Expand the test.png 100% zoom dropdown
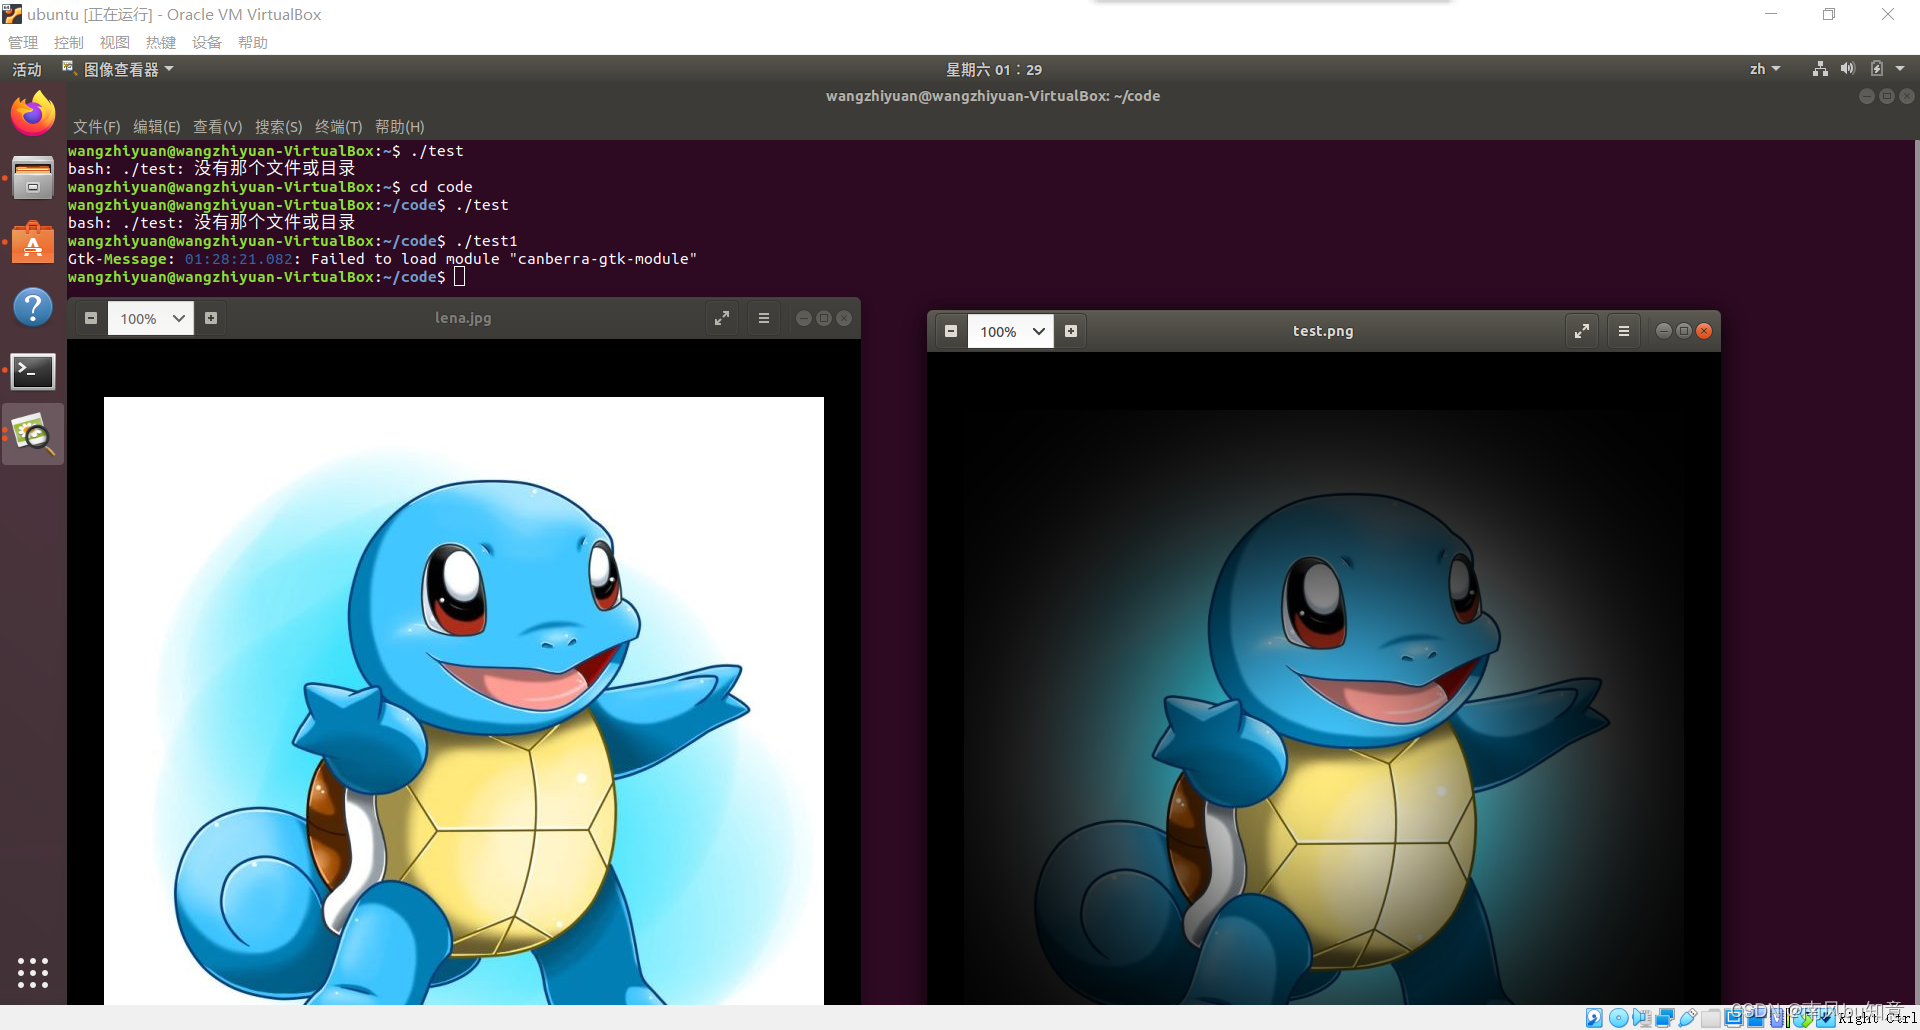The width and height of the screenshot is (1920, 1030). [x=1011, y=331]
